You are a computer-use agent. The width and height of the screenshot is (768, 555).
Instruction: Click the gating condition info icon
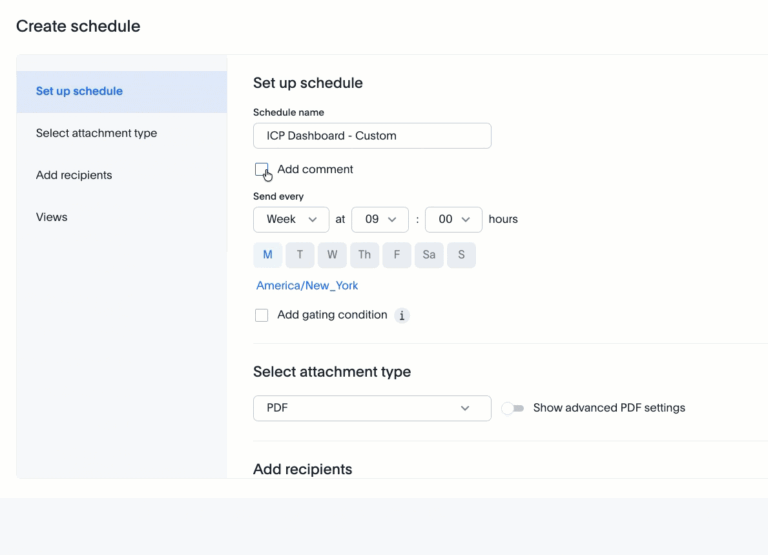[402, 316]
